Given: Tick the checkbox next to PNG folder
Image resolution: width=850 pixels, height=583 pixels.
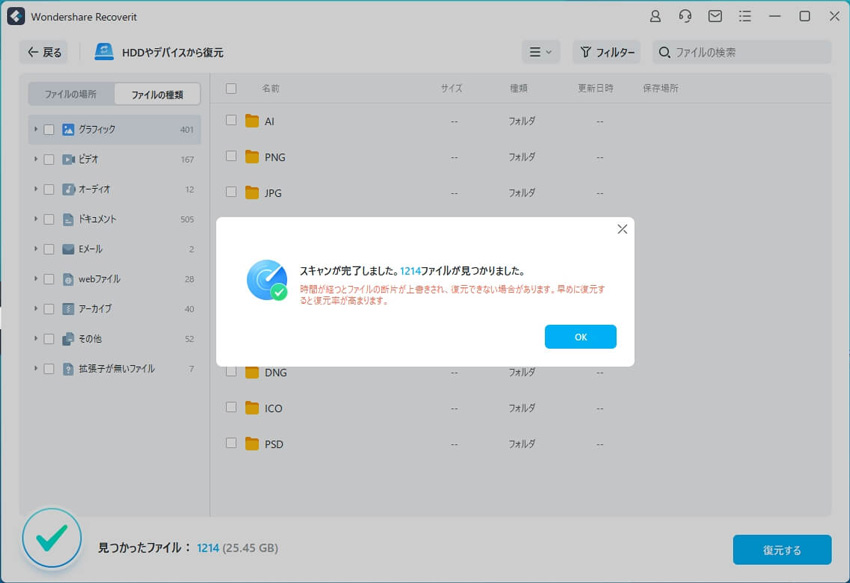Looking at the screenshot, I should (x=231, y=156).
